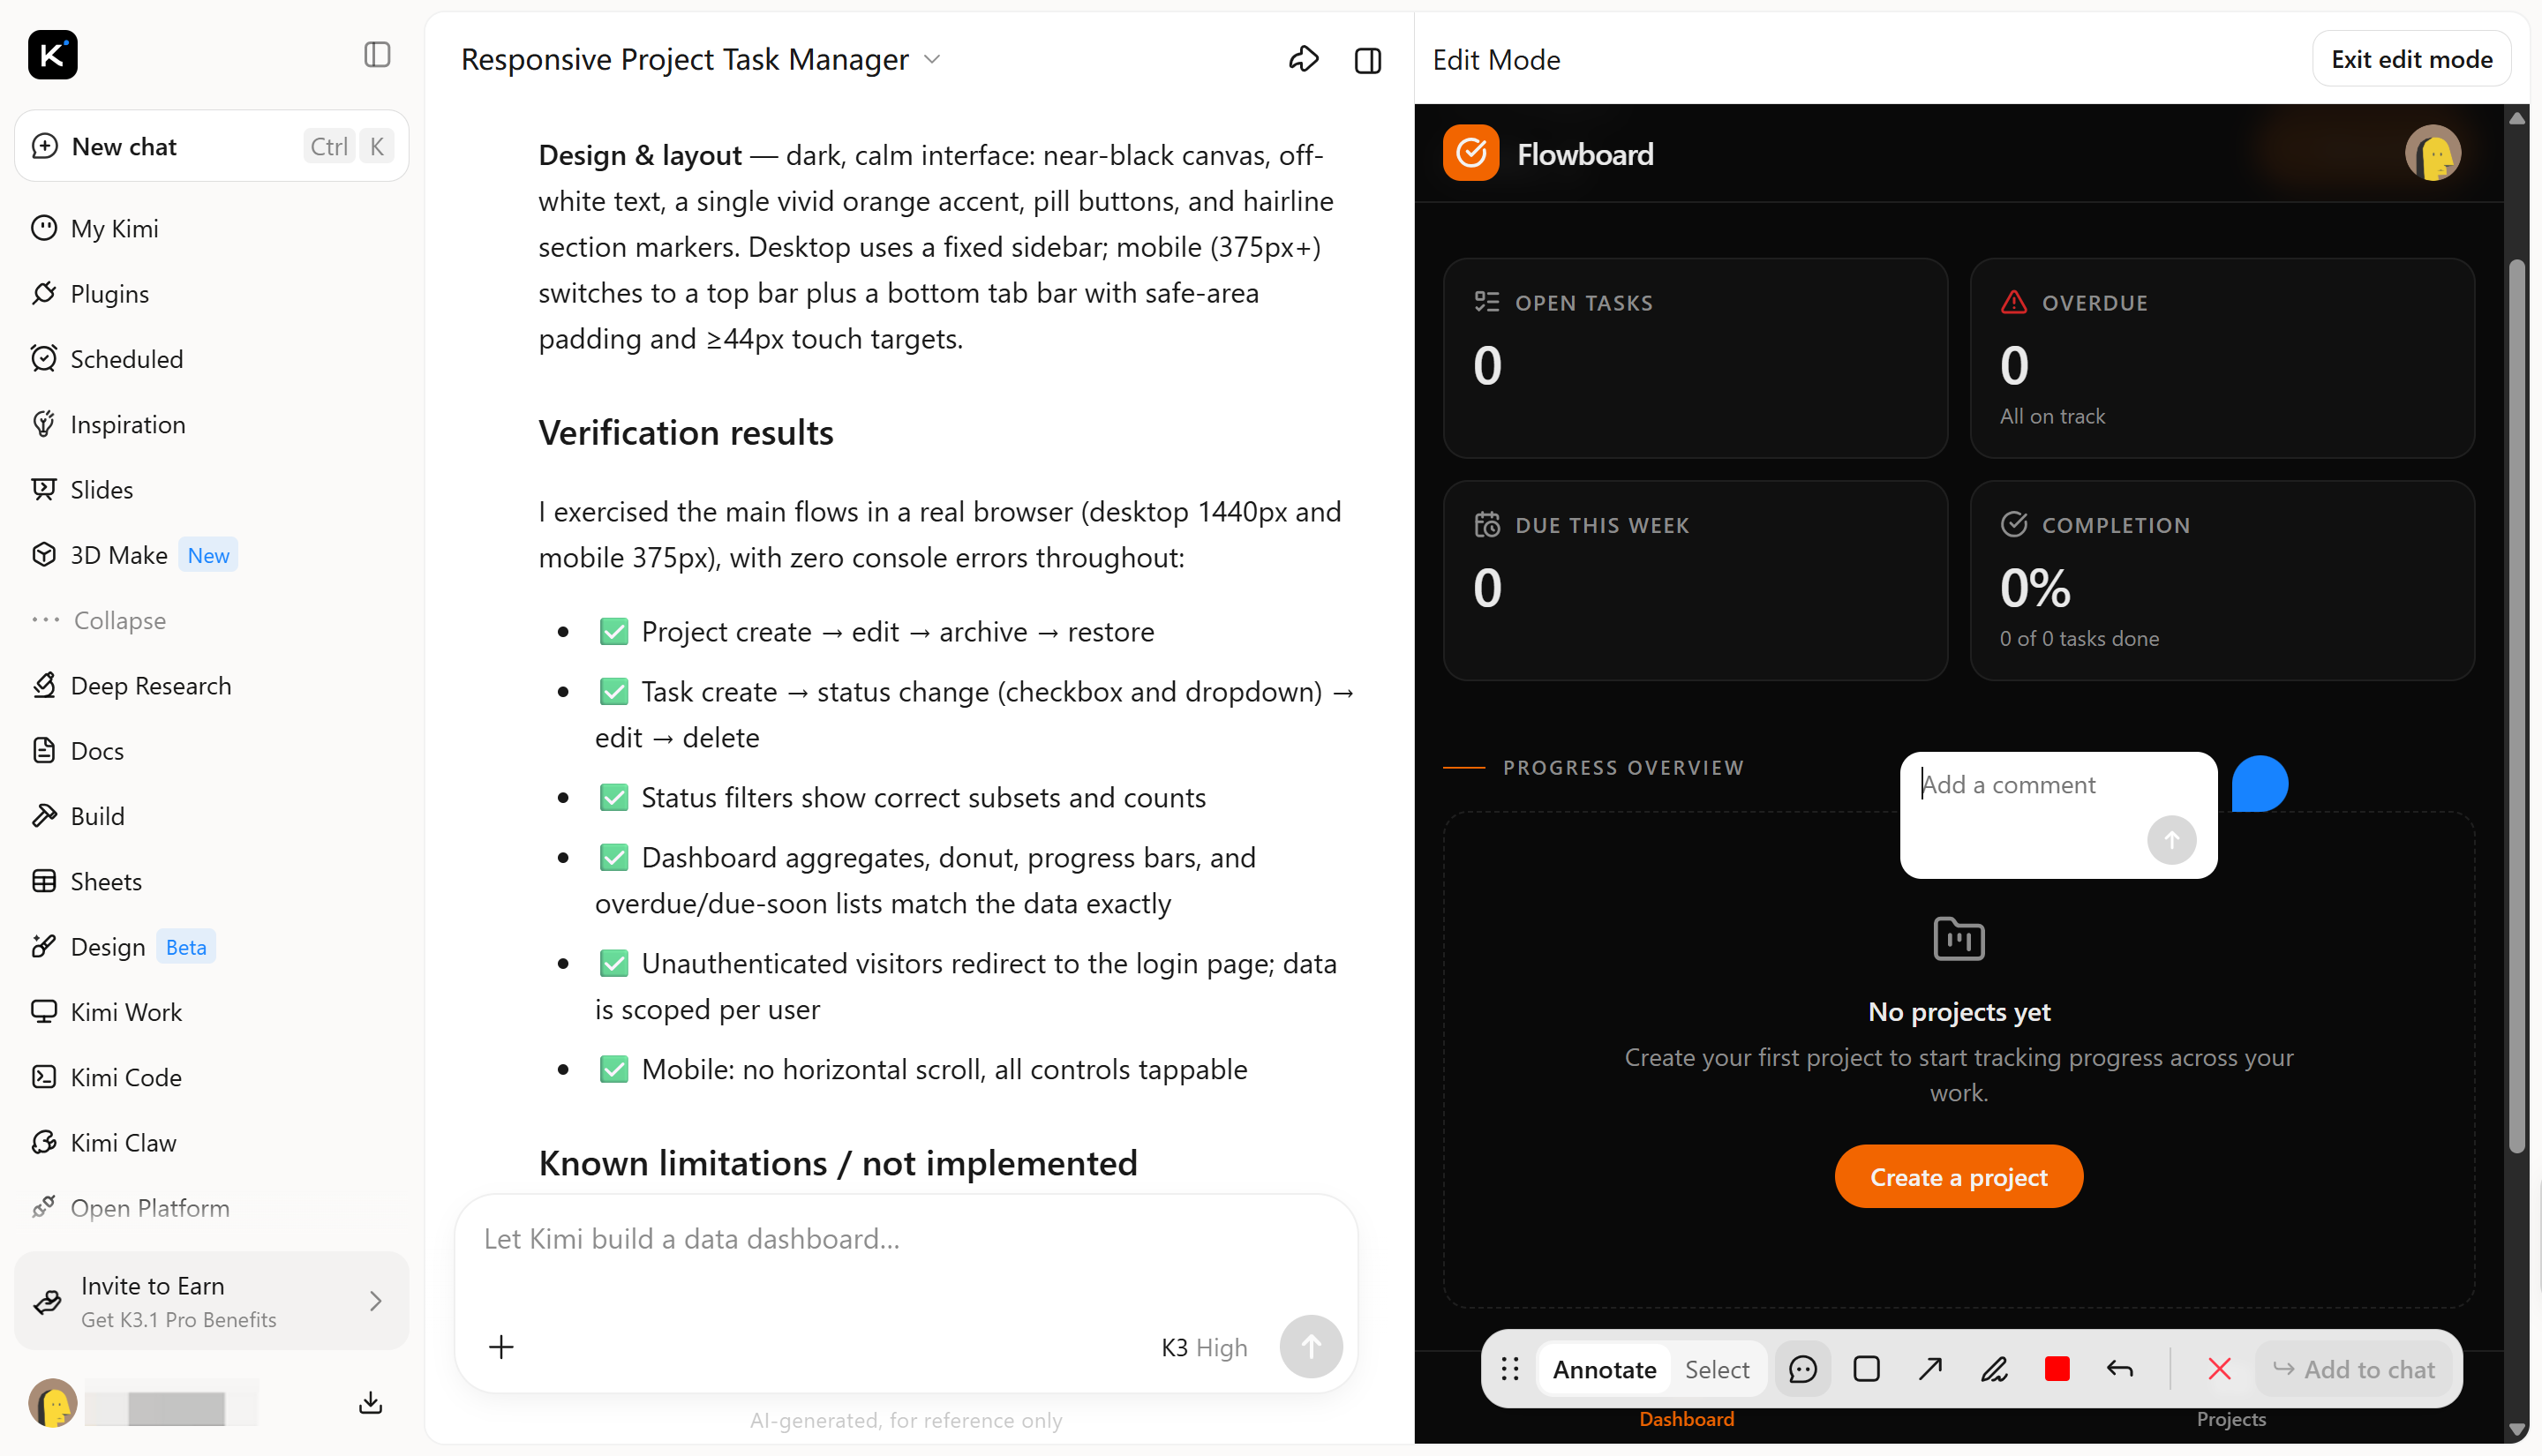Viewport: 2542px width, 1456px height.
Task: Open Deep Research
Action: (x=212, y=685)
